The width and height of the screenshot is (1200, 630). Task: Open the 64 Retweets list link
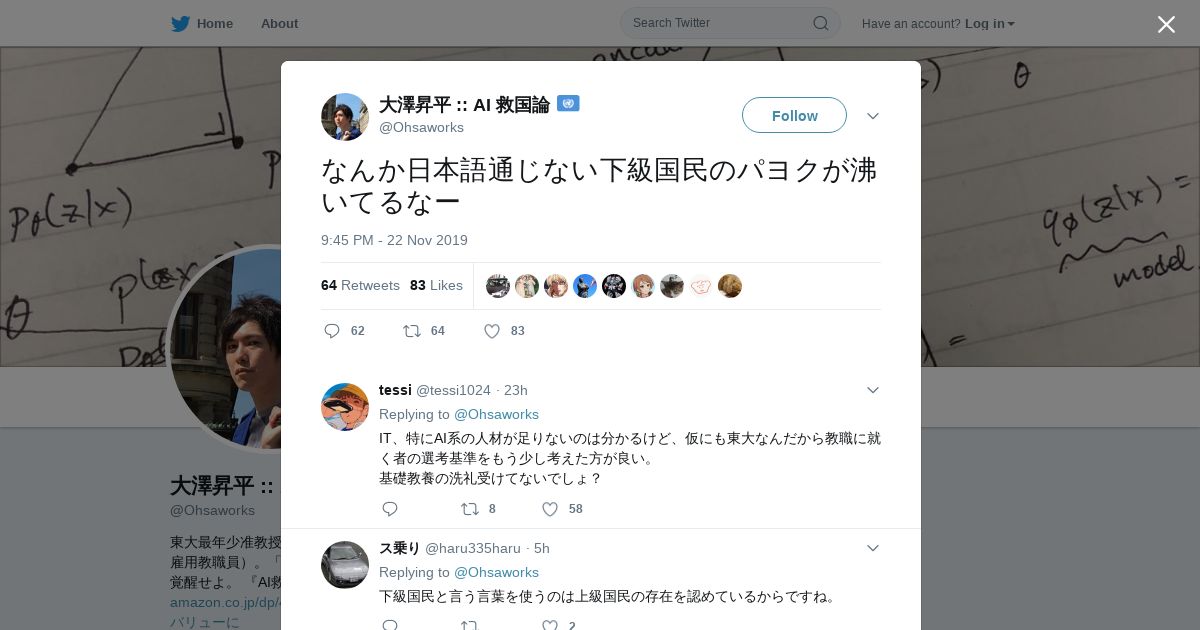click(x=360, y=285)
